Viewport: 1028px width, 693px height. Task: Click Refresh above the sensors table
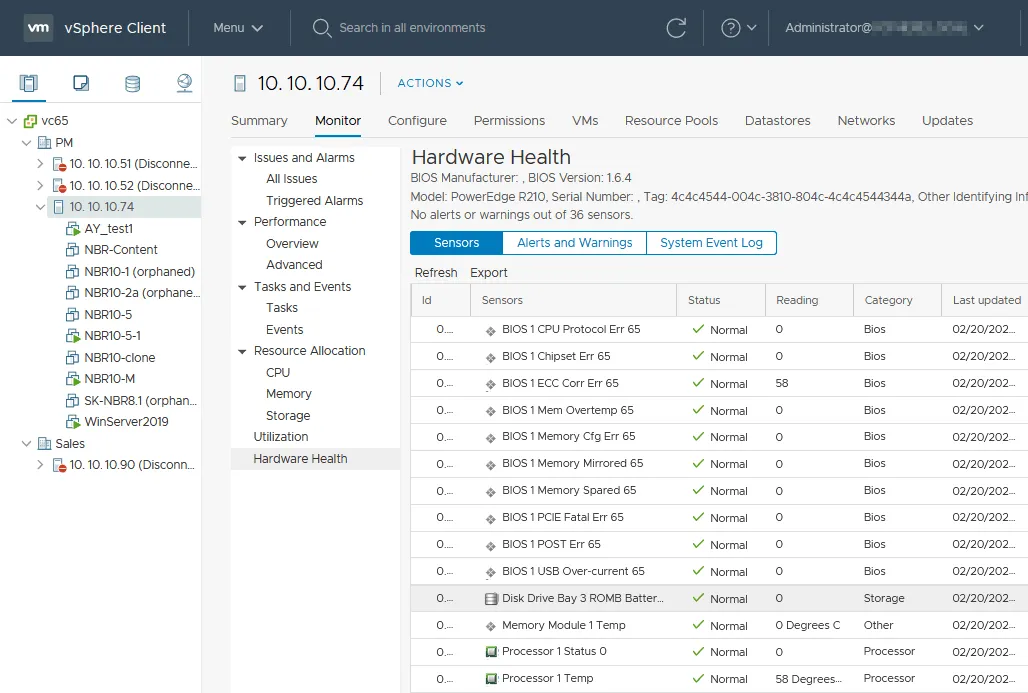click(436, 273)
